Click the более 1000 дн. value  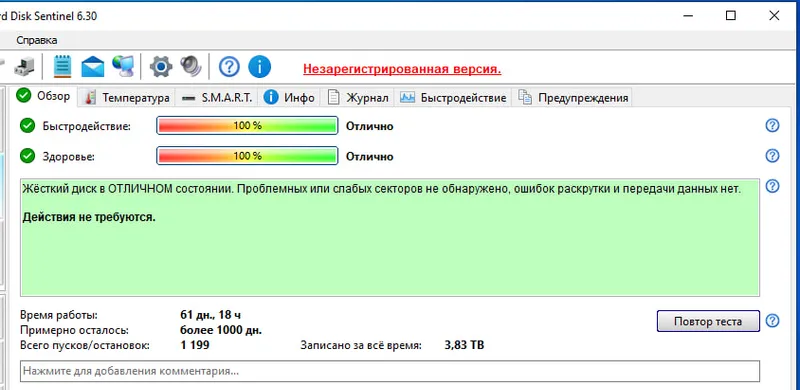[221, 330]
